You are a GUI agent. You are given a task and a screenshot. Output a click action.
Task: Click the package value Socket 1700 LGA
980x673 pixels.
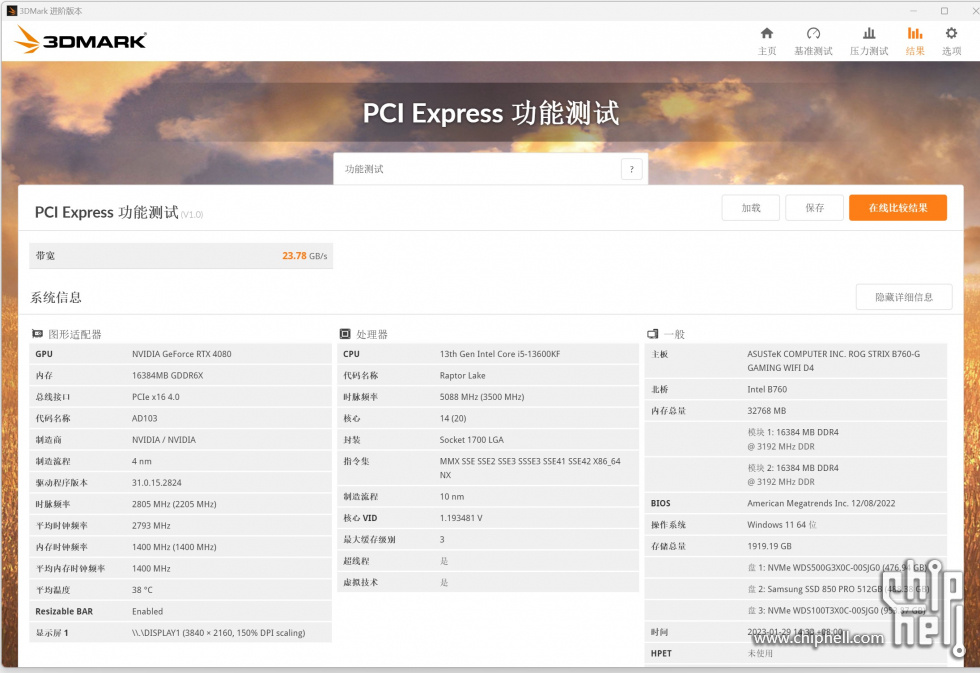point(471,439)
